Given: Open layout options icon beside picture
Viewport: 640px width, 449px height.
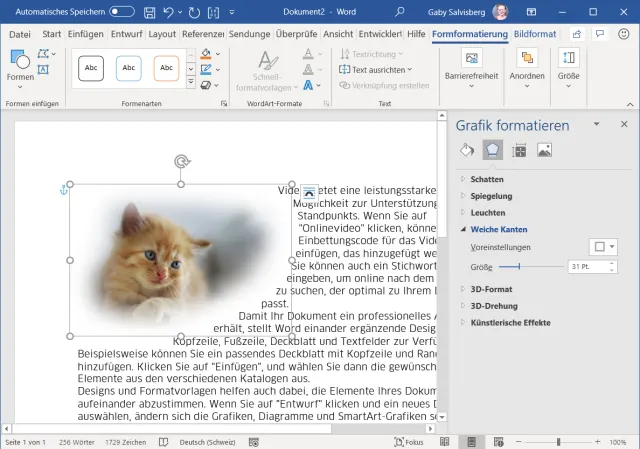Looking at the screenshot, I should click(309, 192).
